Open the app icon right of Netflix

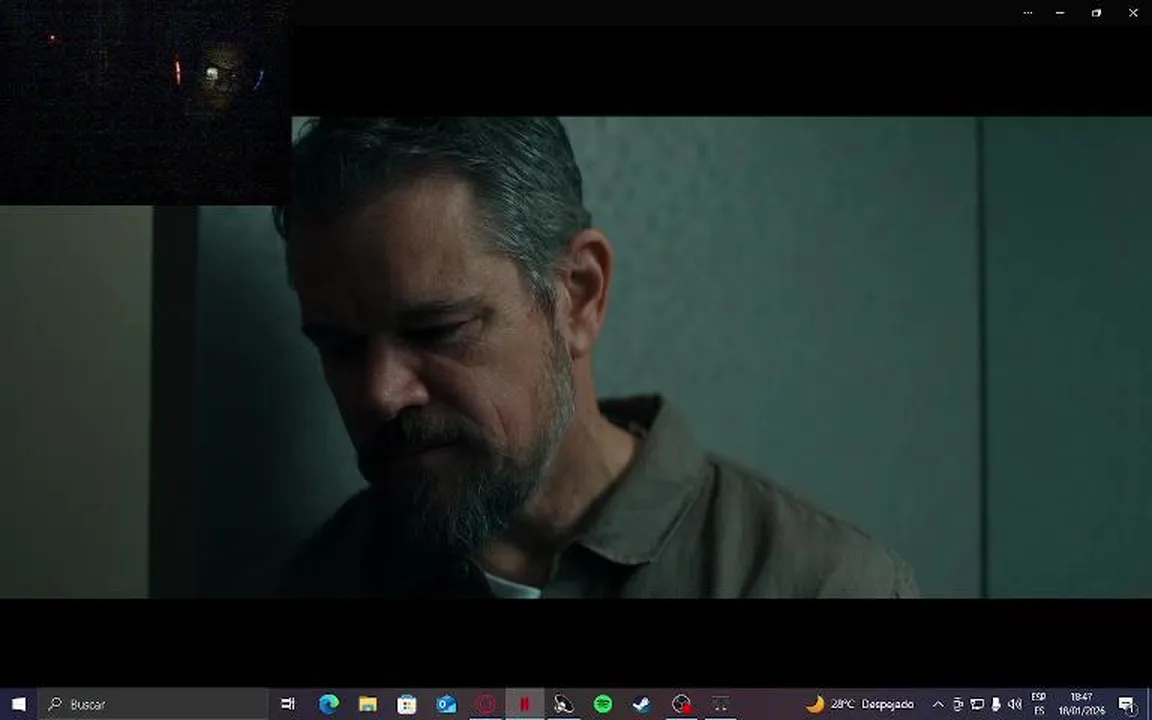[564, 704]
